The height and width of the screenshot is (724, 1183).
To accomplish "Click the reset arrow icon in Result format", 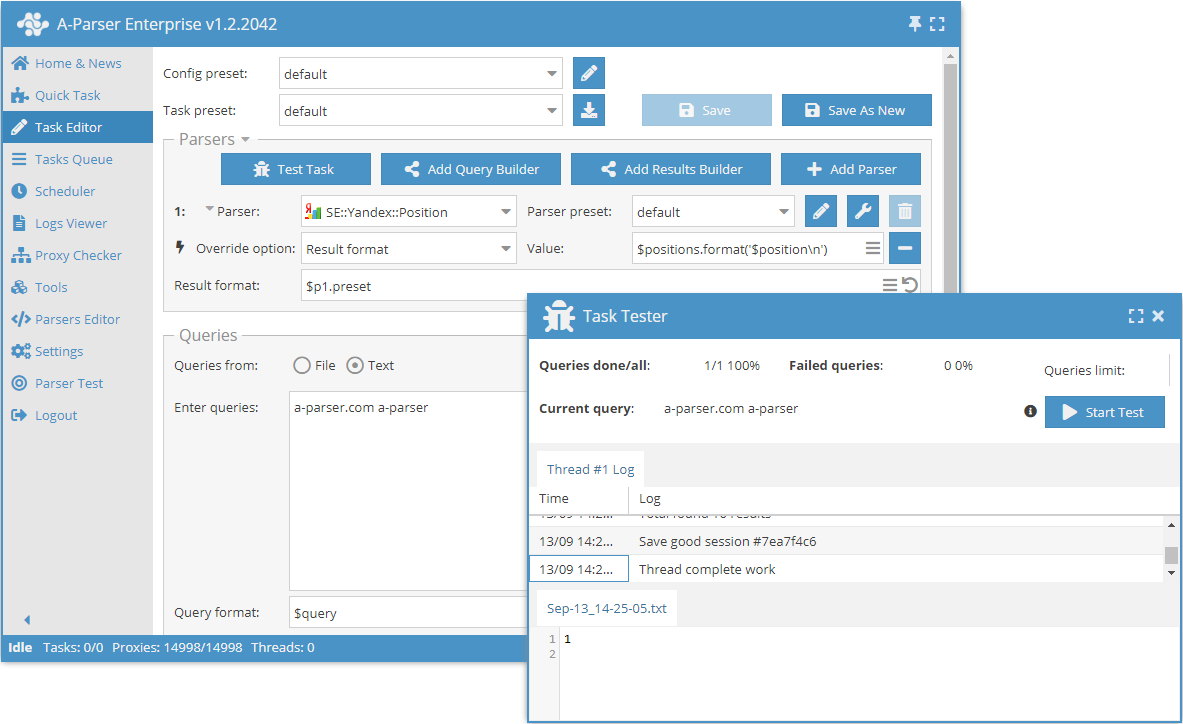I will tap(909, 285).
